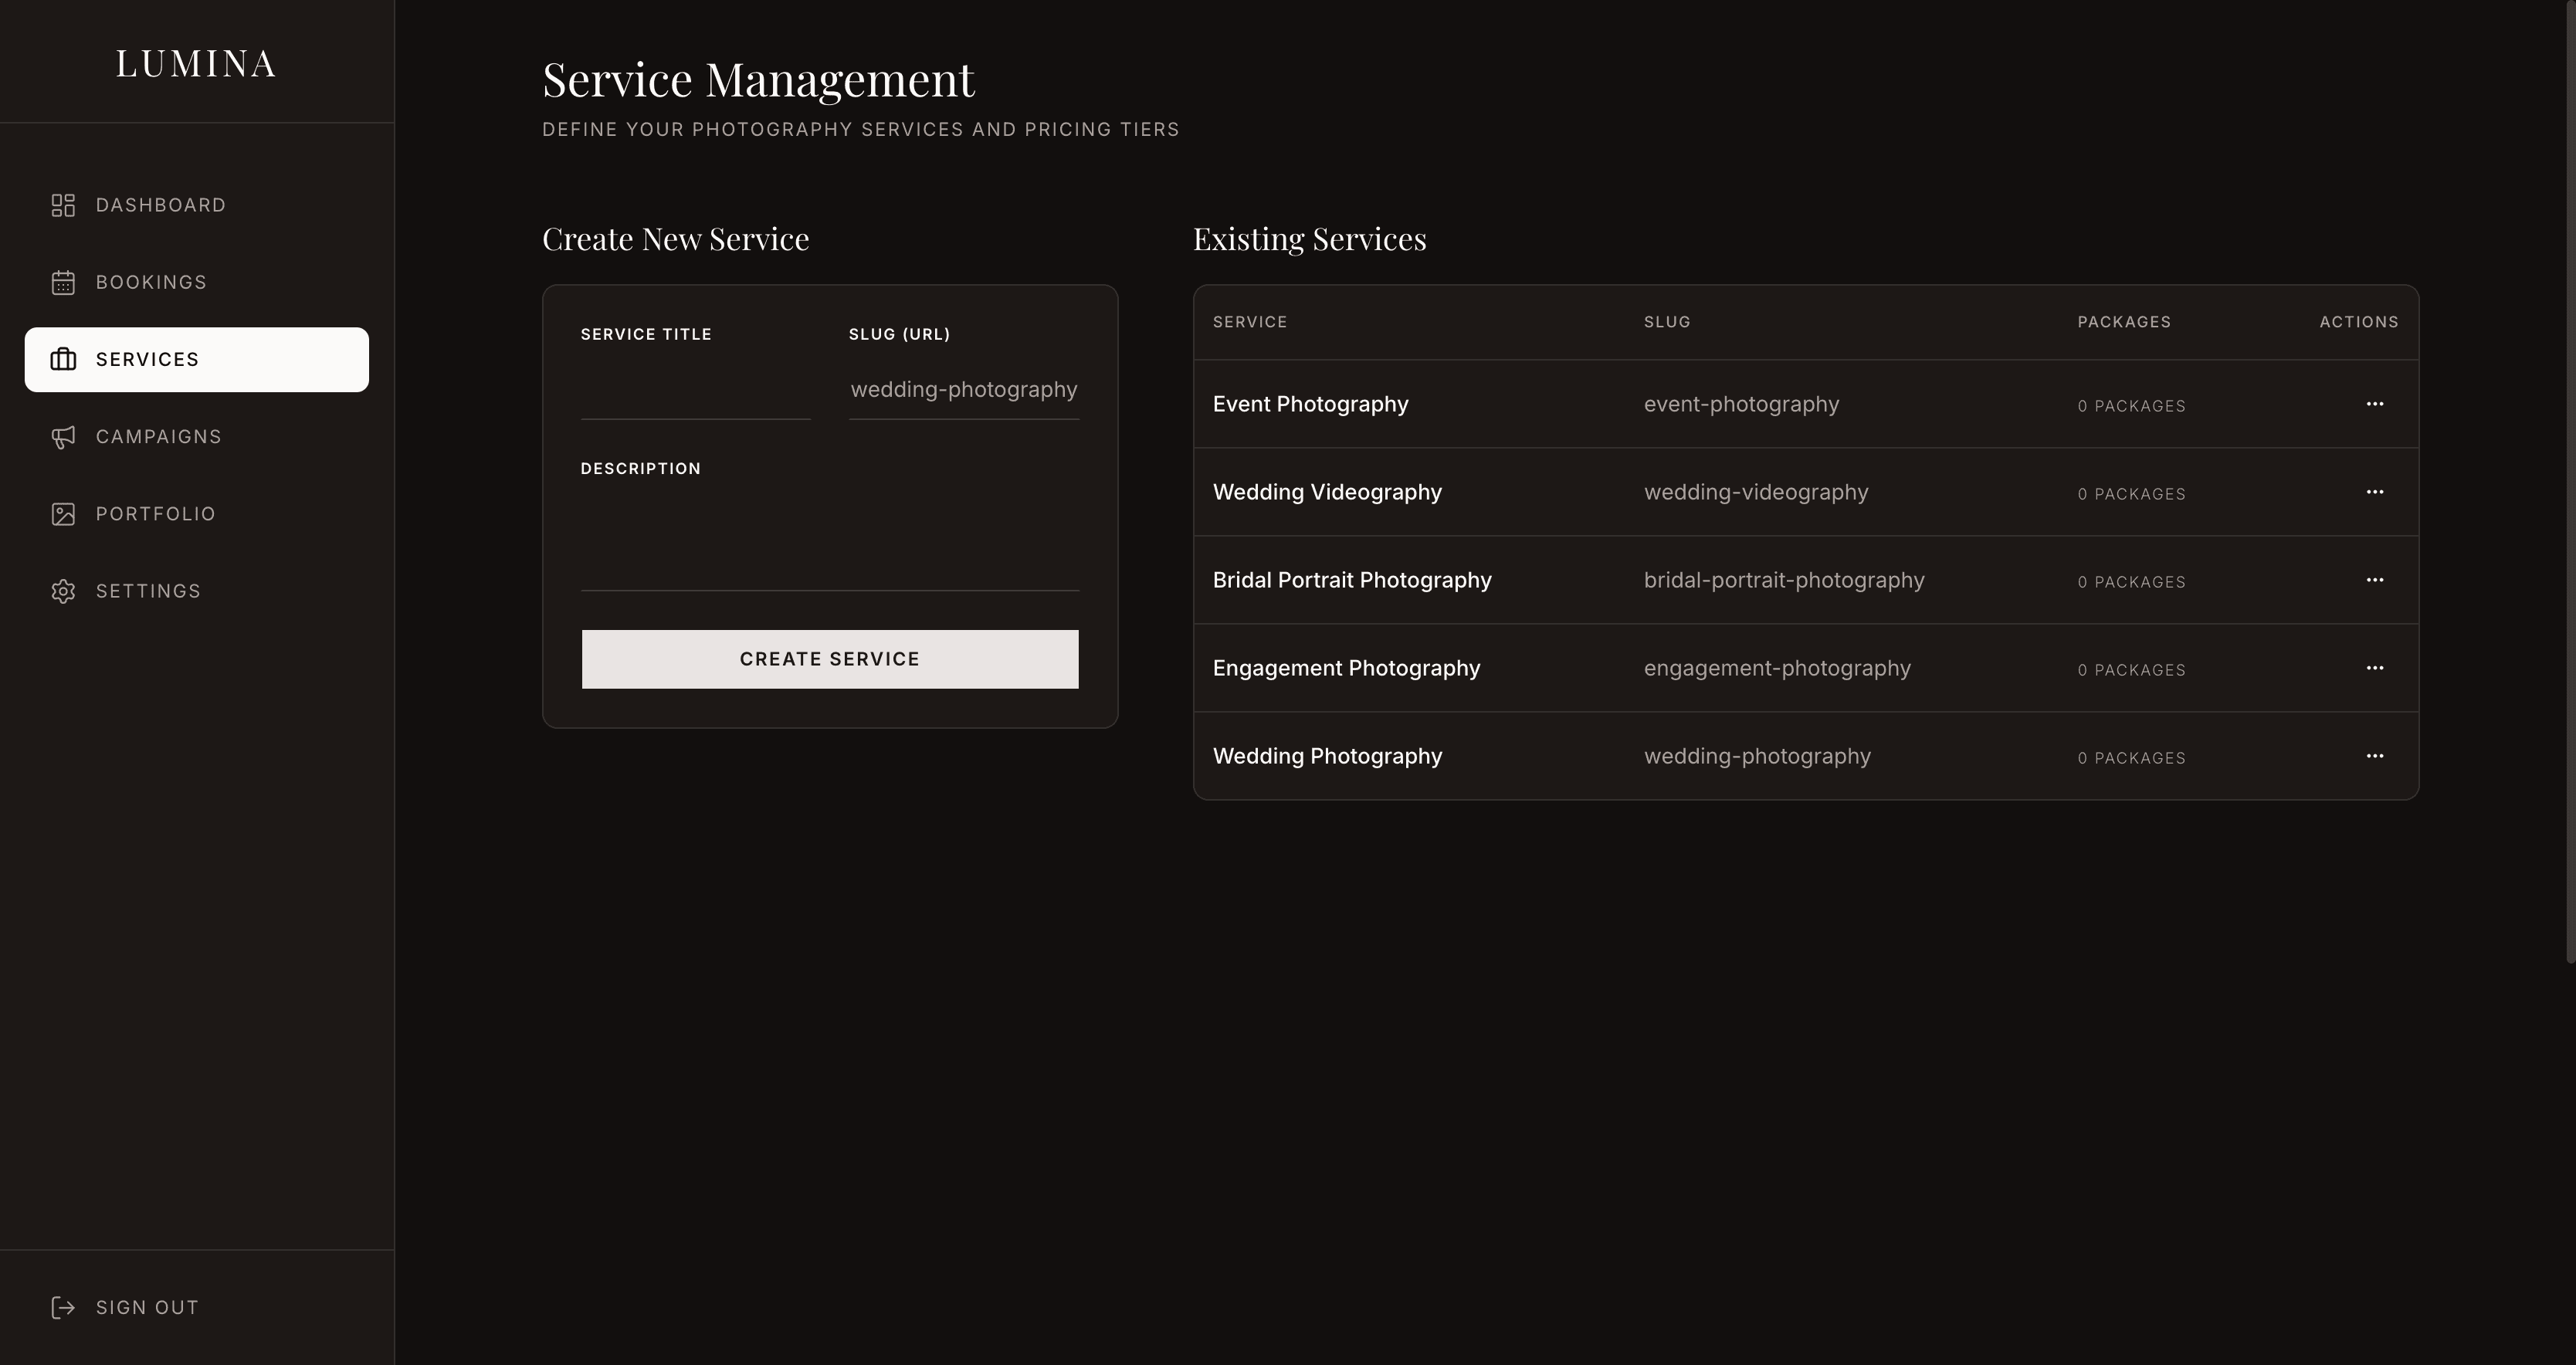Click the 0 Packages cell for Engagement Photography
Image resolution: width=2576 pixels, height=1365 pixels.
[2131, 670]
